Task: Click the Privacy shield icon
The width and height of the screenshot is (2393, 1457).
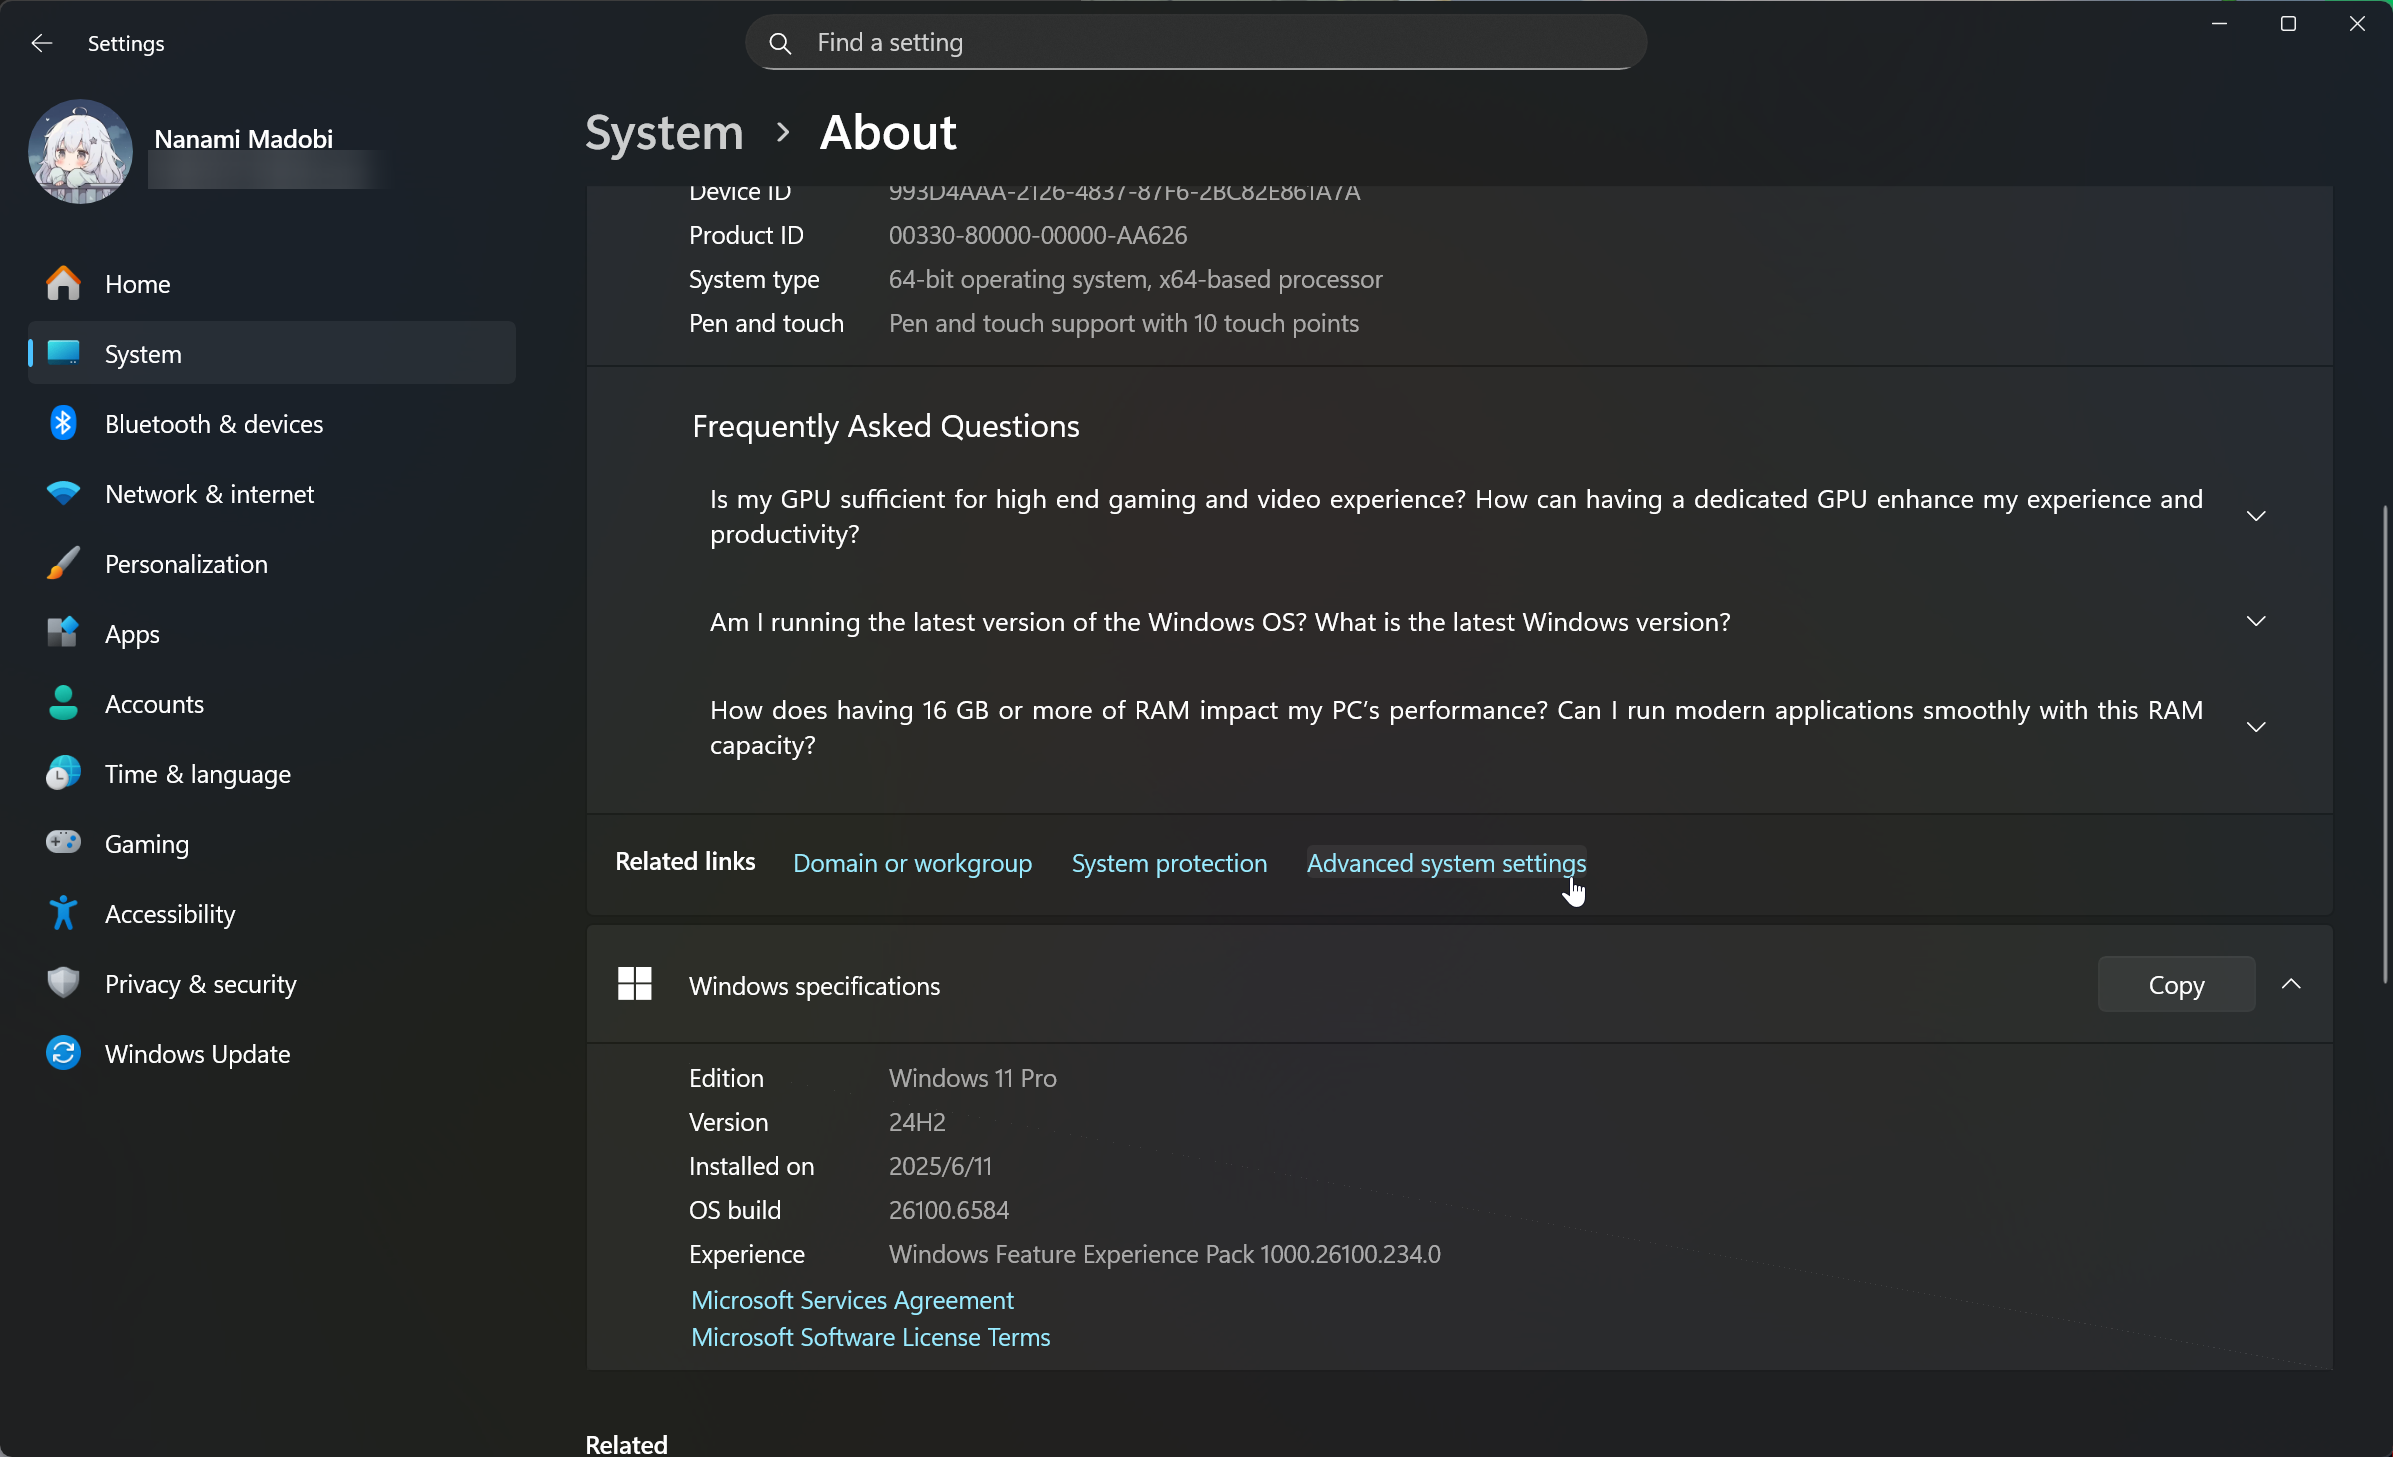Action: pyautogui.click(x=63, y=983)
